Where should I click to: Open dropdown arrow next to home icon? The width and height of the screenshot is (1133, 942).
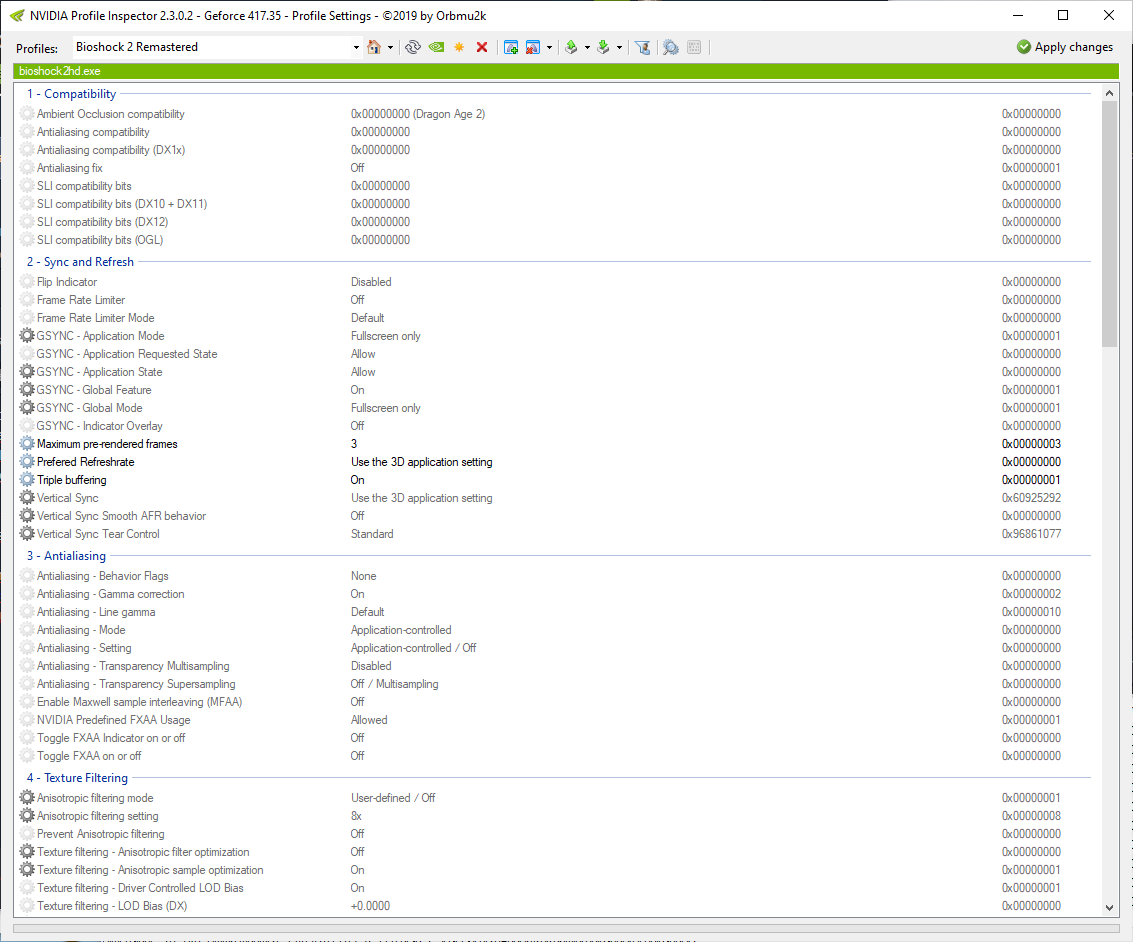point(390,48)
